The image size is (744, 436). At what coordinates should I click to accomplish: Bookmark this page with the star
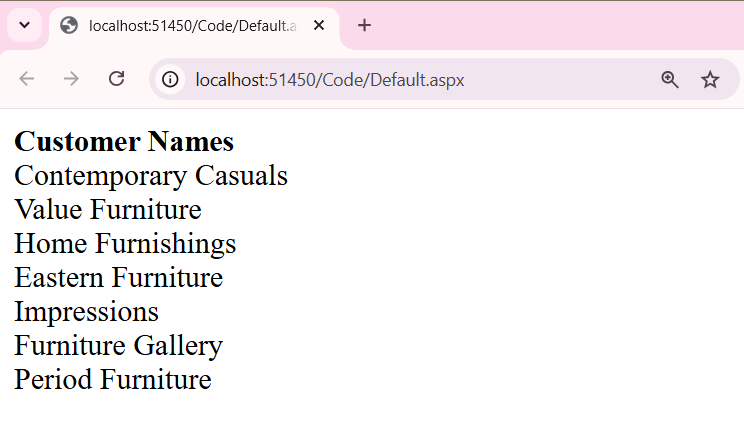click(710, 79)
